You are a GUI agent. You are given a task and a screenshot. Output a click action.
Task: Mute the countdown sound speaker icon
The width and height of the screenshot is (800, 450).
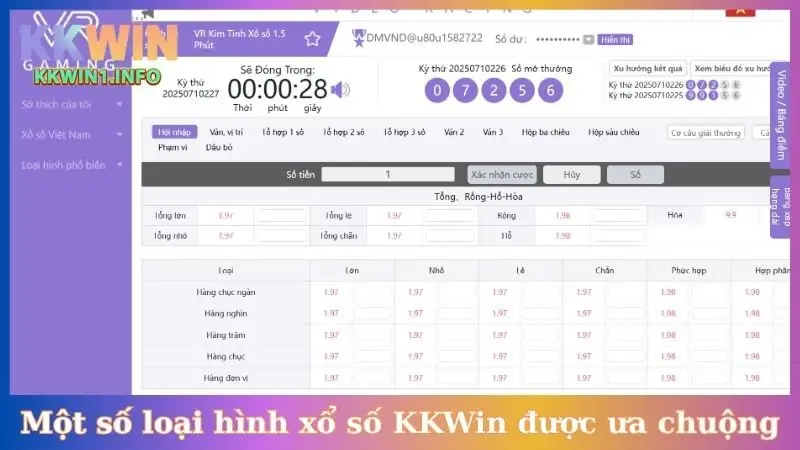[340, 90]
